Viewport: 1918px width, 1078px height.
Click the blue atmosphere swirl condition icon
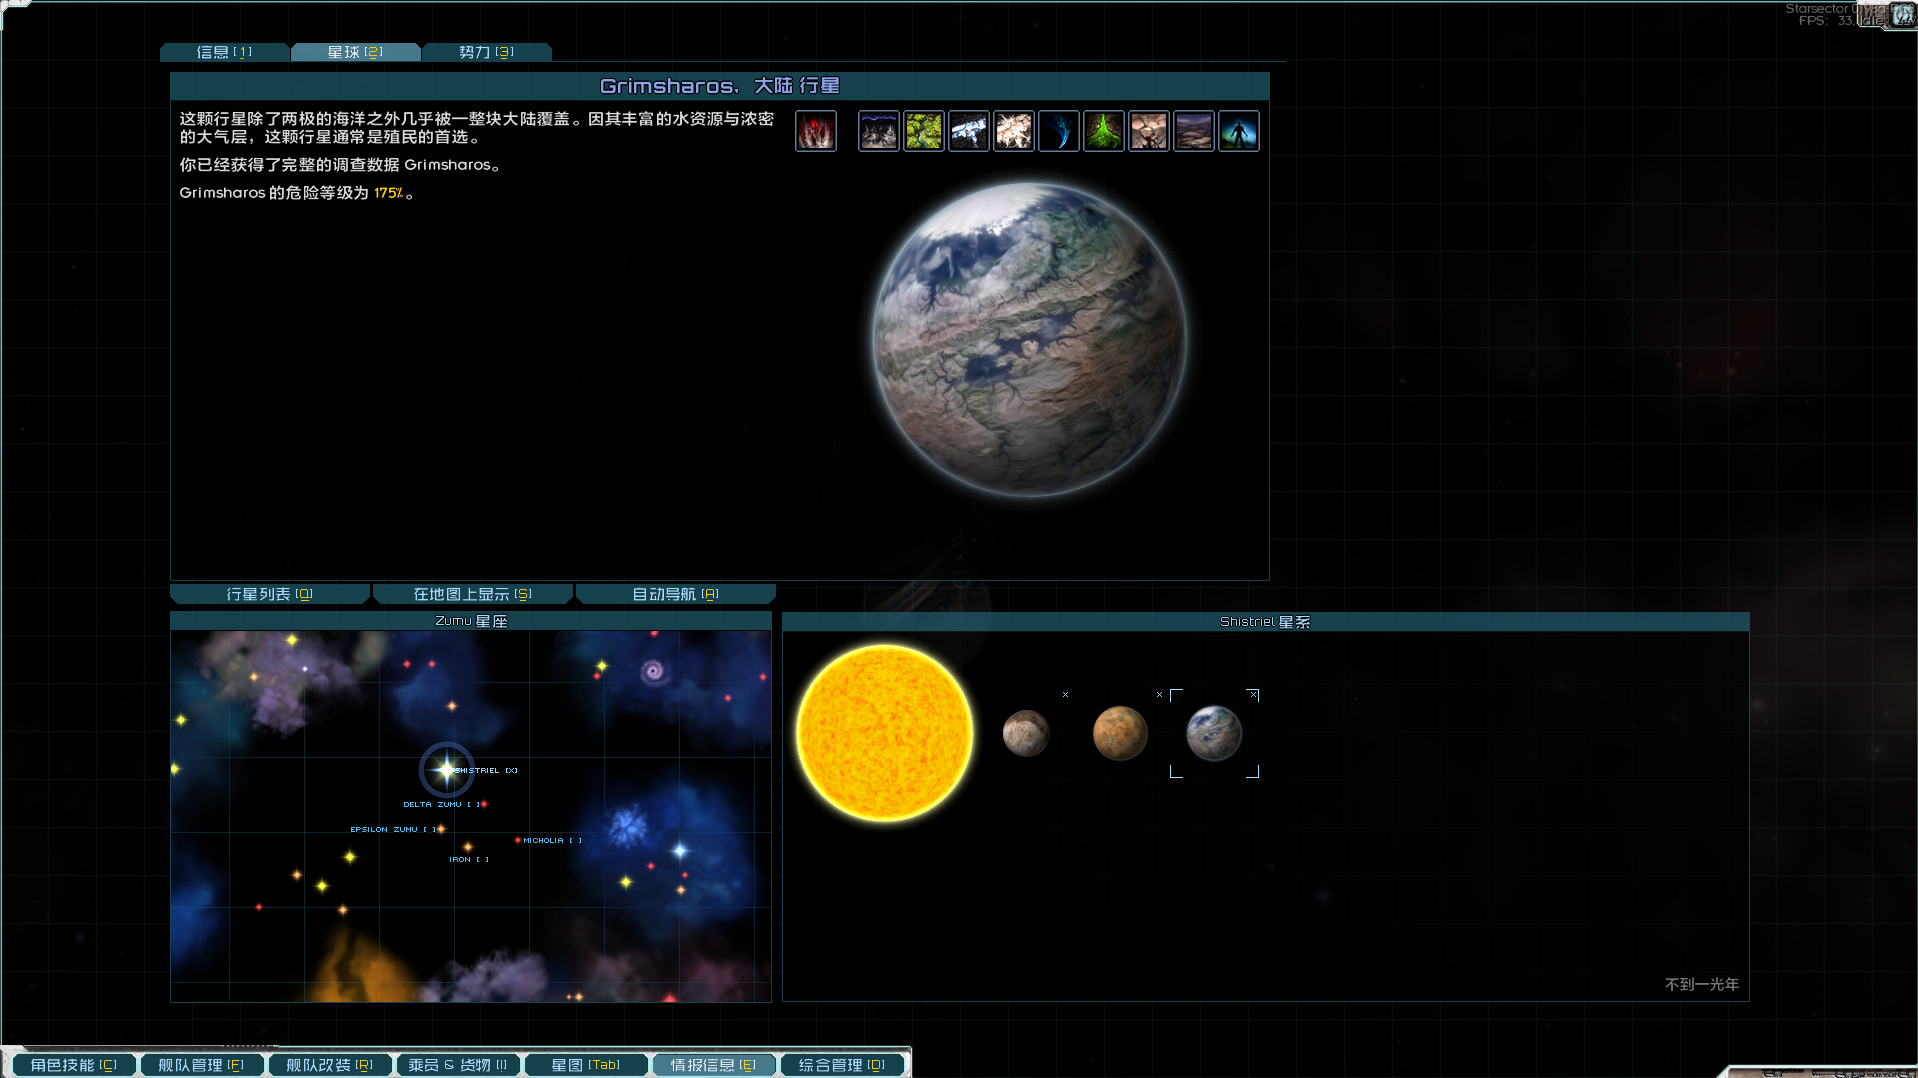tap(1058, 131)
